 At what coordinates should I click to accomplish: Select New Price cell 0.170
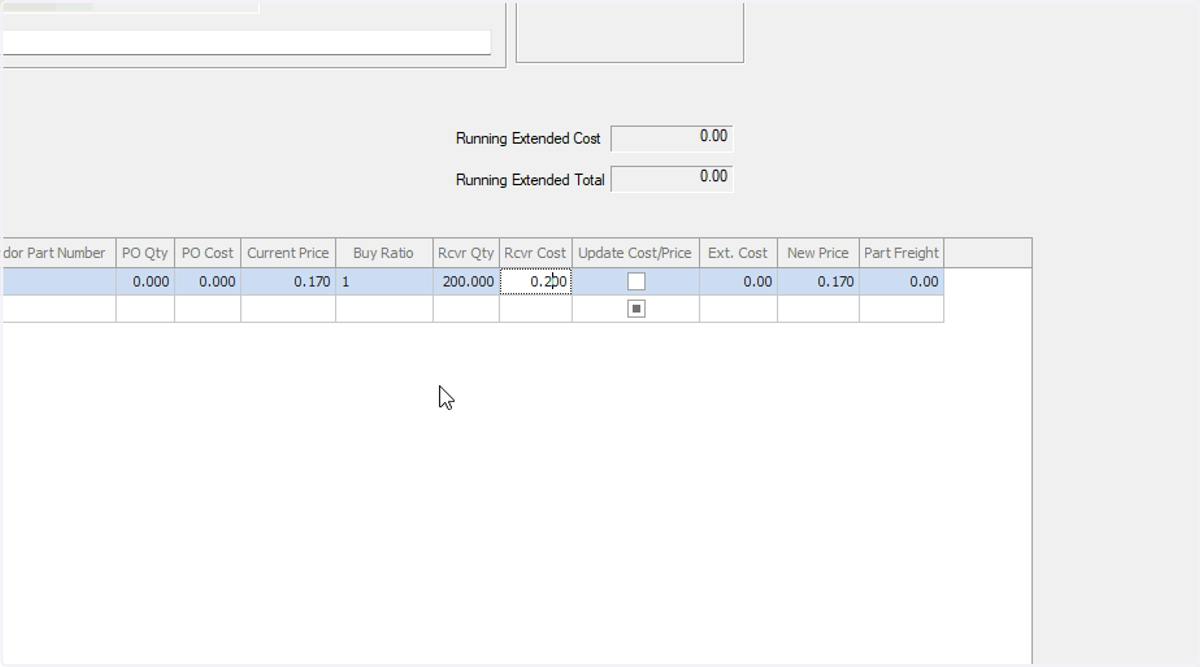click(x=818, y=282)
